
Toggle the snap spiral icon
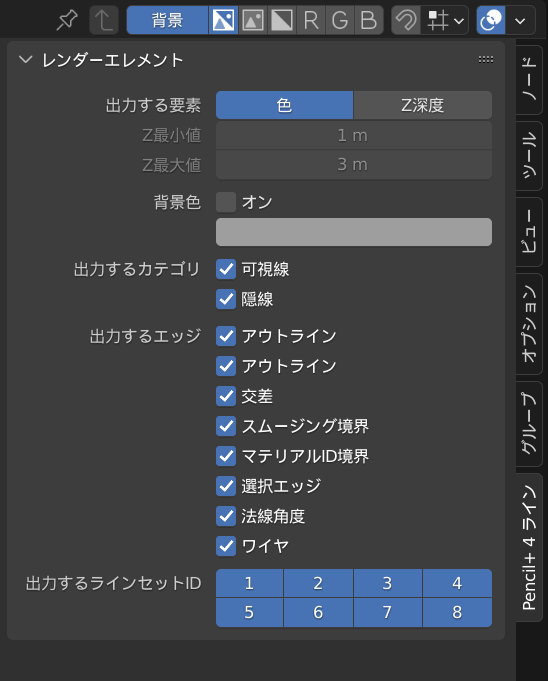coord(406,20)
